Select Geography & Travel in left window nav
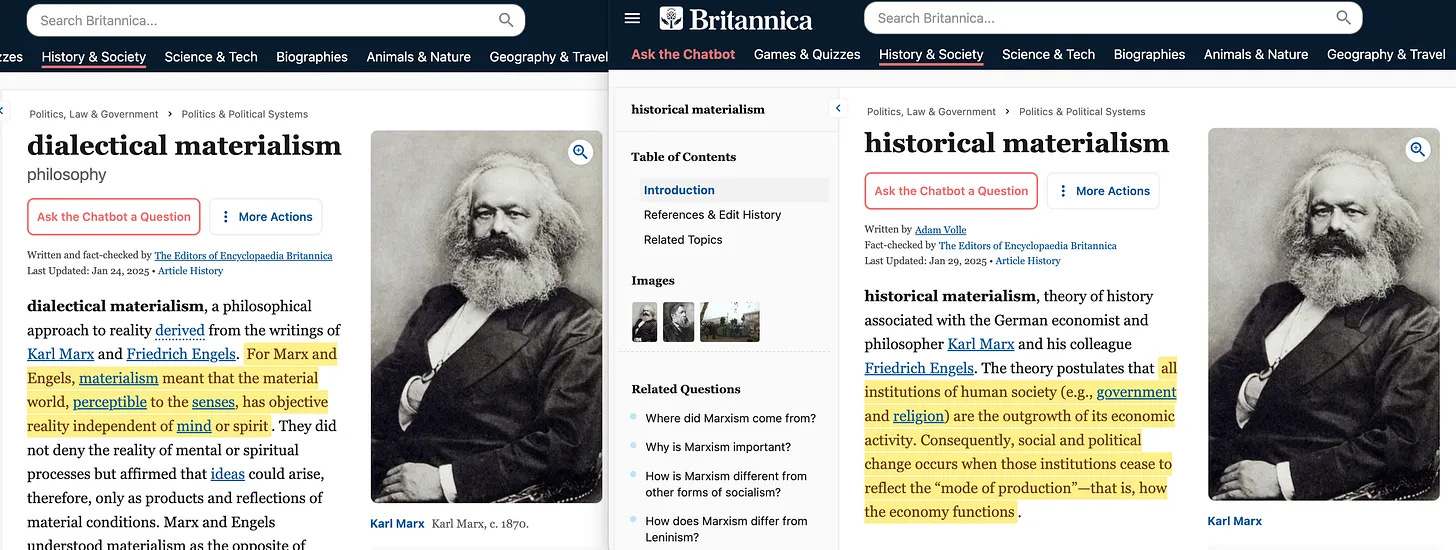Viewport: 1456px width, 550px height. [x=549, y=57]
